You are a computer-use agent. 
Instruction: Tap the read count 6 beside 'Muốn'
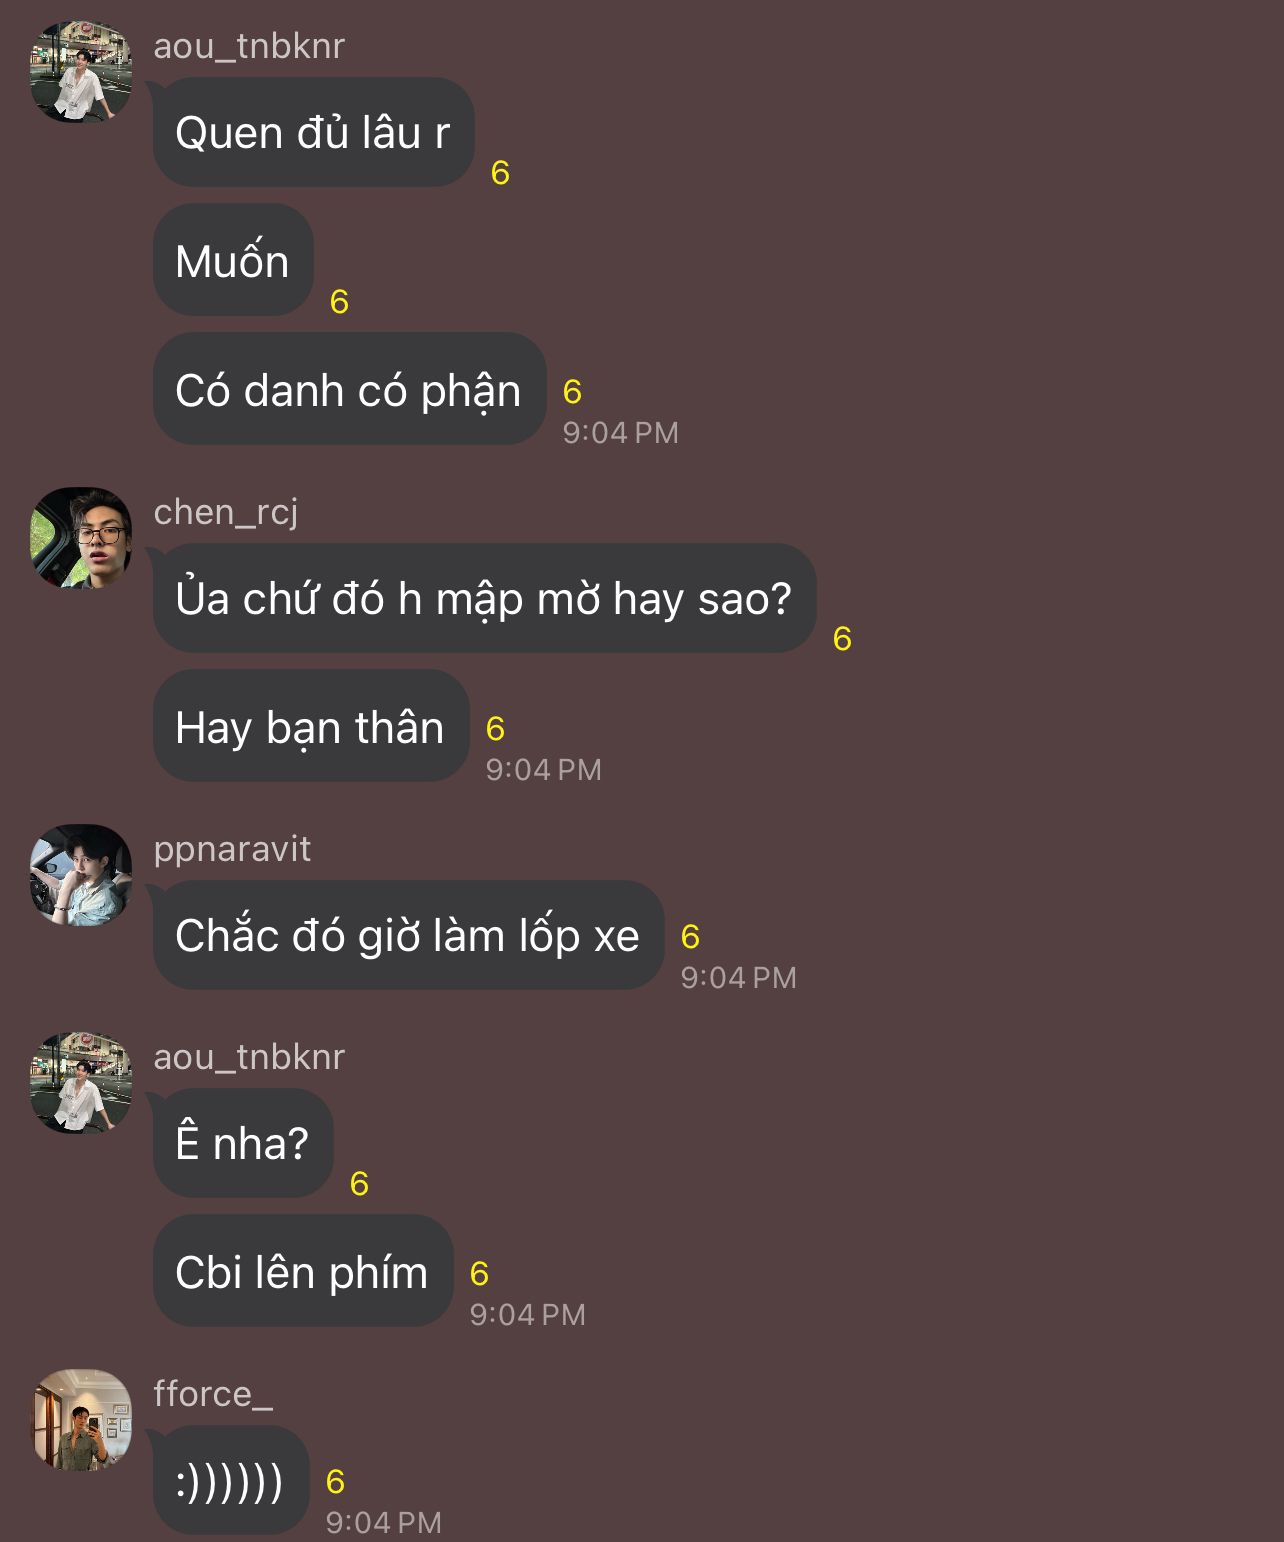(339, 301)
